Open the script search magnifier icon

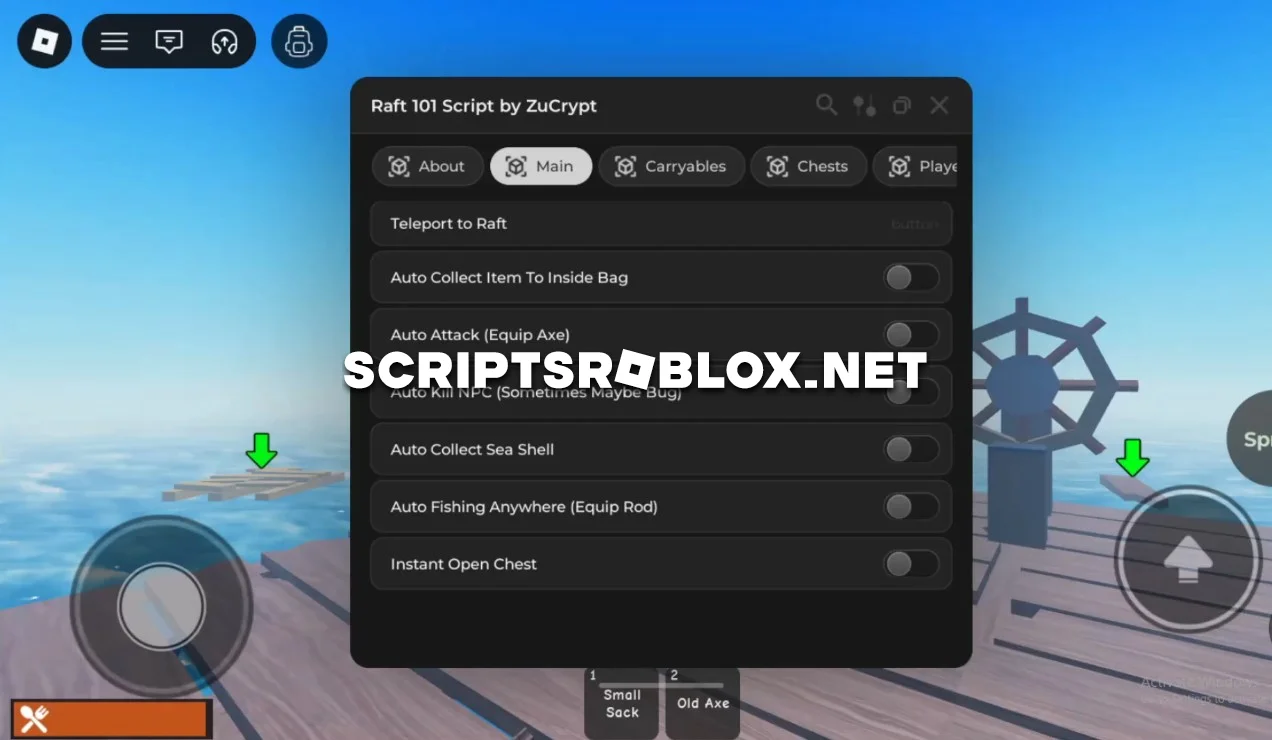coord(826,105)
